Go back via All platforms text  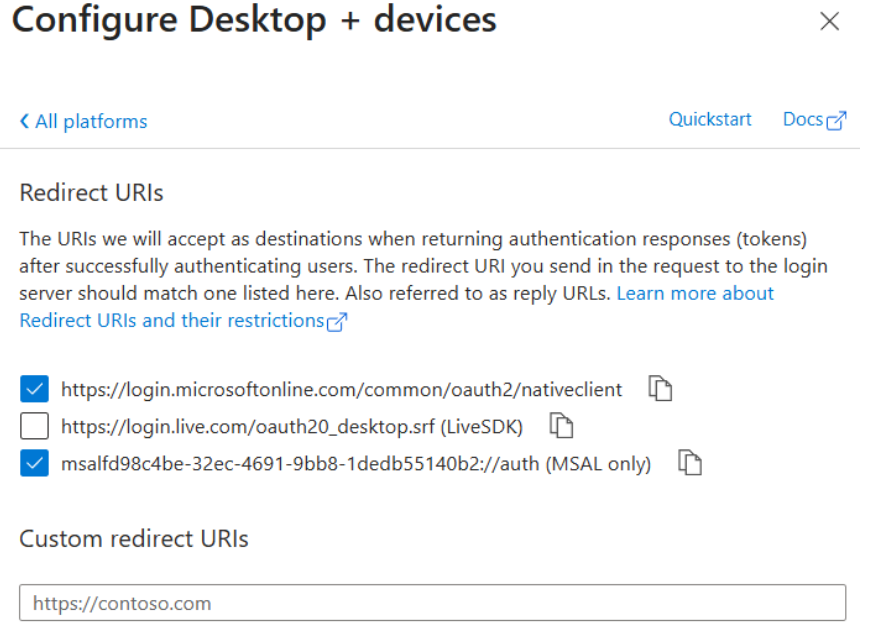[91, 122]
